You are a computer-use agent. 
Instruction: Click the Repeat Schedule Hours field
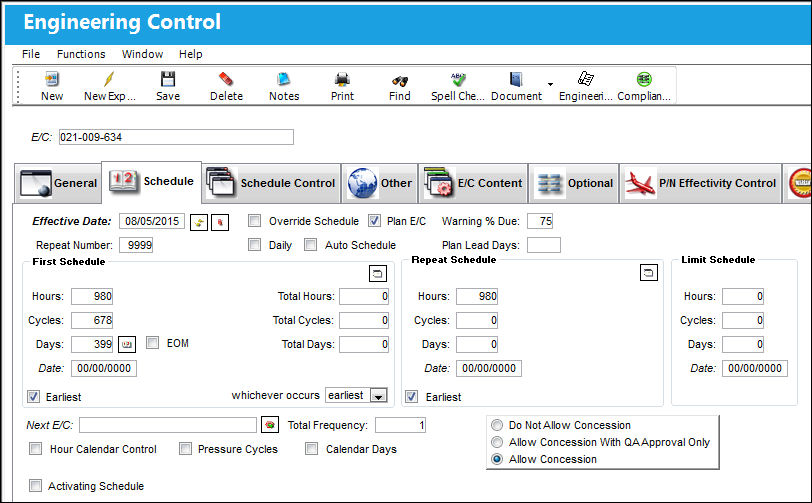pos(477,296)
